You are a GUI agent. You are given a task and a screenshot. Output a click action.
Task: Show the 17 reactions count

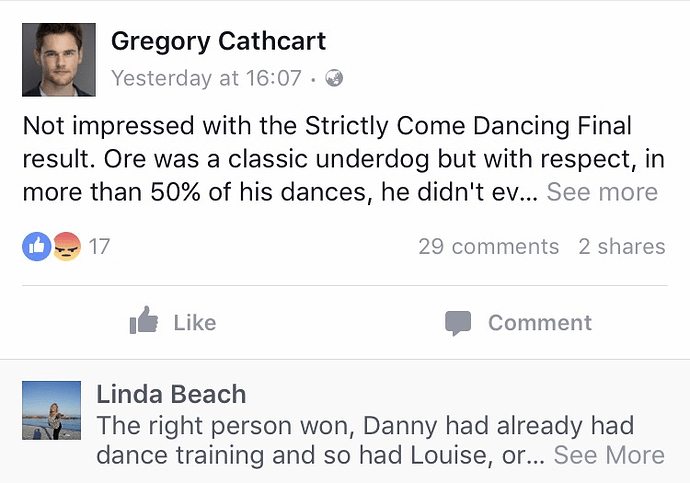coord(99,246)
